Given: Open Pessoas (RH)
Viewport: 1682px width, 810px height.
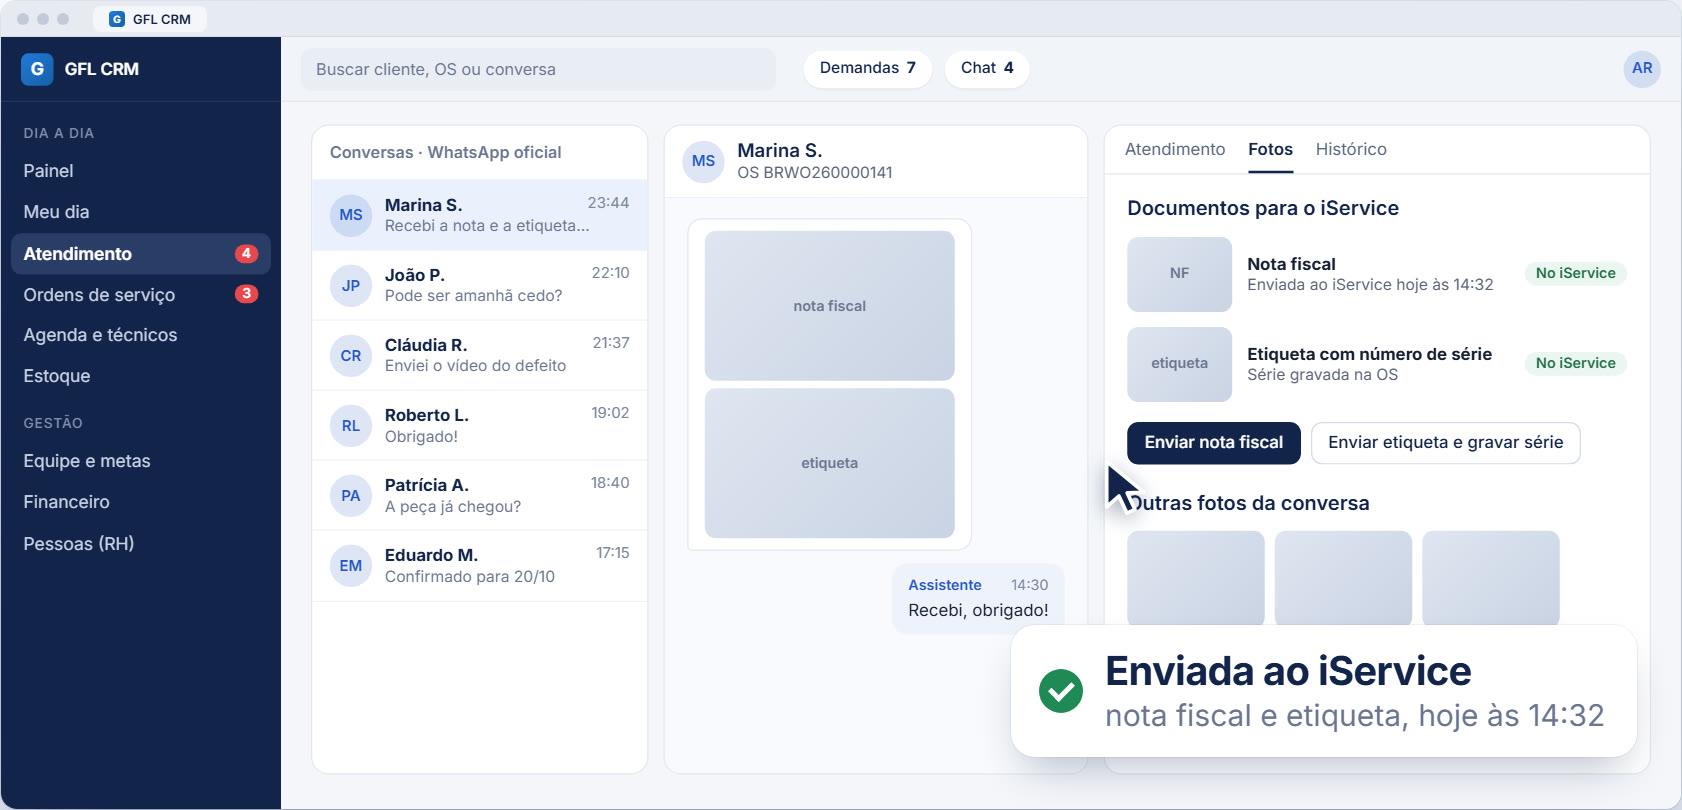Looking at the screenshot, I should [x=141, y=544].
